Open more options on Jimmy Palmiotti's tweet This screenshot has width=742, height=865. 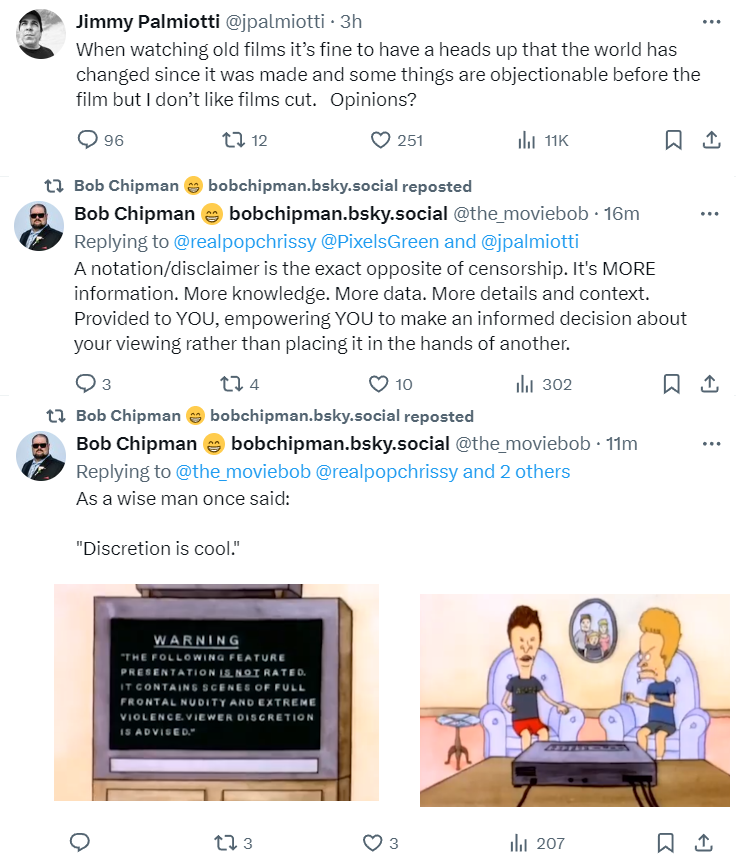tap(712, 22)
